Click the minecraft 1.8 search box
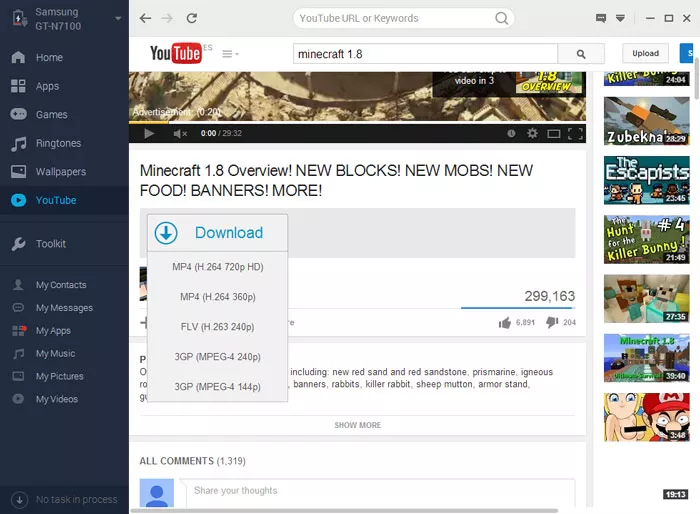The image size is (700, 514). click(x=425, y=54)
